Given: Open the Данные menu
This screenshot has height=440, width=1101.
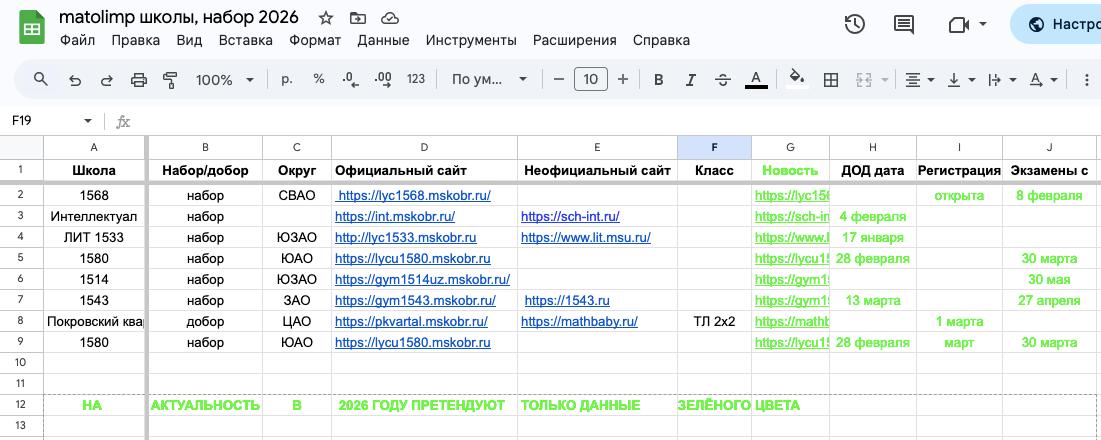Looking at the screenshot, I should 383,41.
